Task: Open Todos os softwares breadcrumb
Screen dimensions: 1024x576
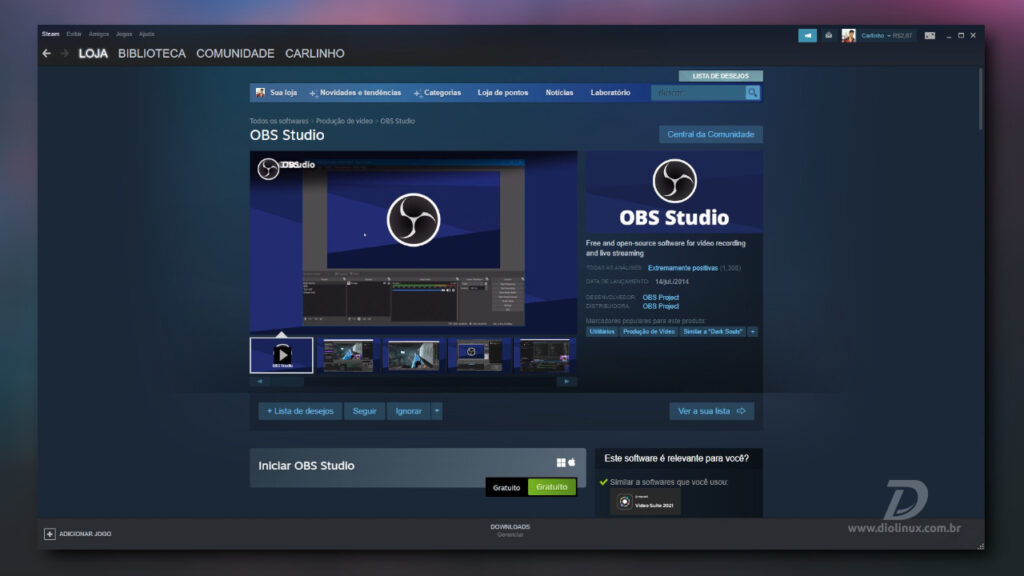Action: pos(279,121)
